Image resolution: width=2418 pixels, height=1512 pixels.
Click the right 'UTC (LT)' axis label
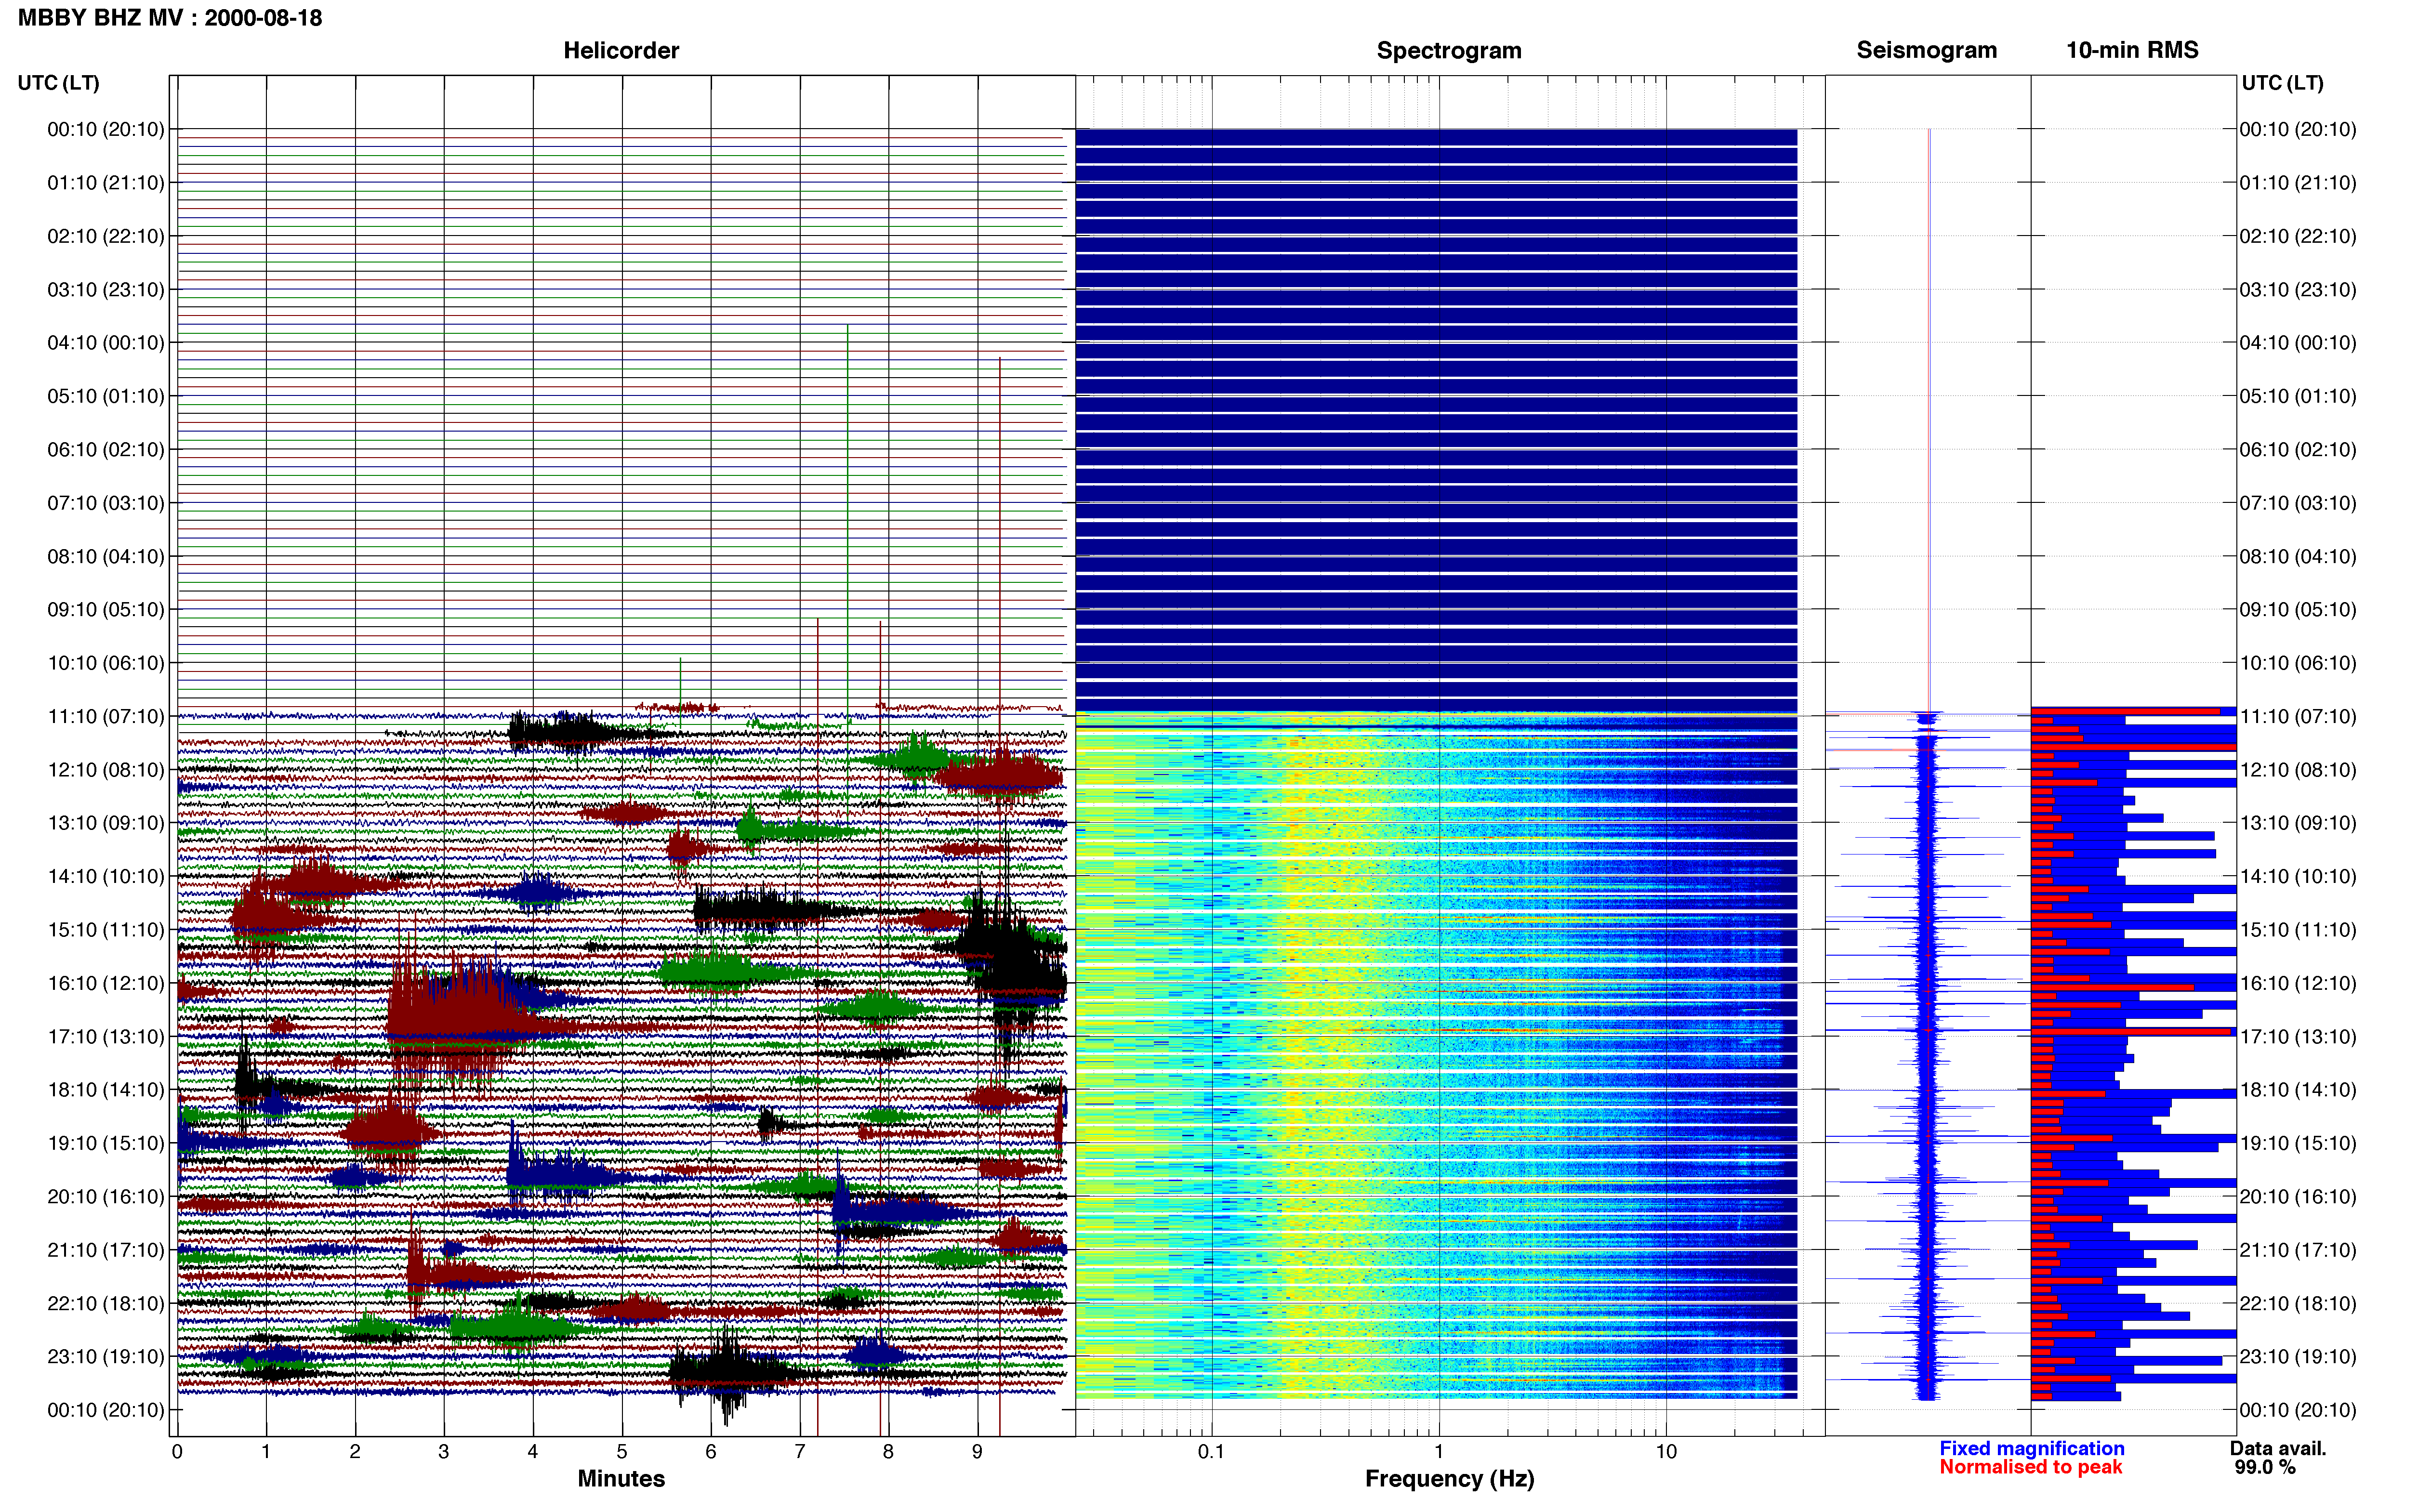2283,83
